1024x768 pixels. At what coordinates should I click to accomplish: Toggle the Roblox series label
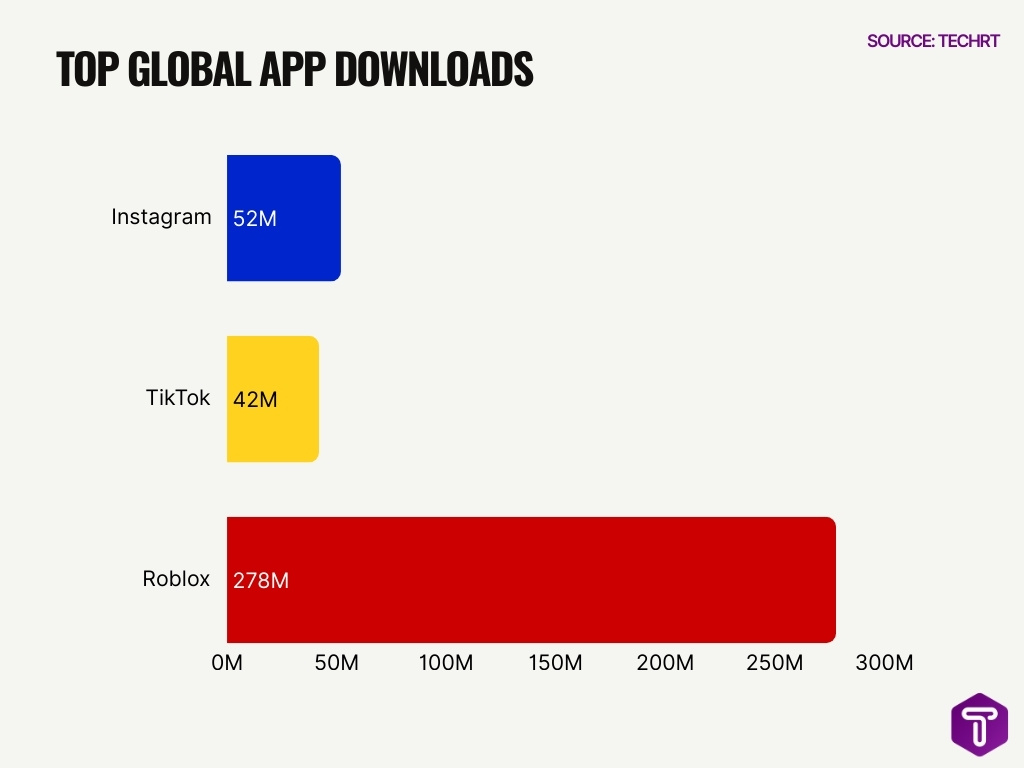(176, 579)
